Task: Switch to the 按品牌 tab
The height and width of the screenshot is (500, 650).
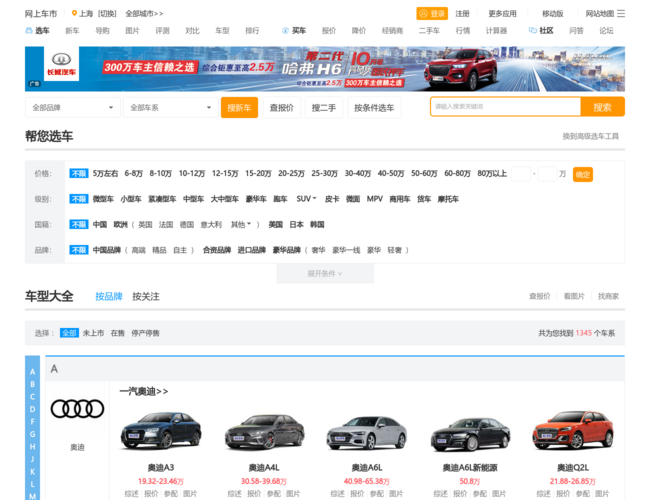Action: pyautogui.click(x=109, y=296)
